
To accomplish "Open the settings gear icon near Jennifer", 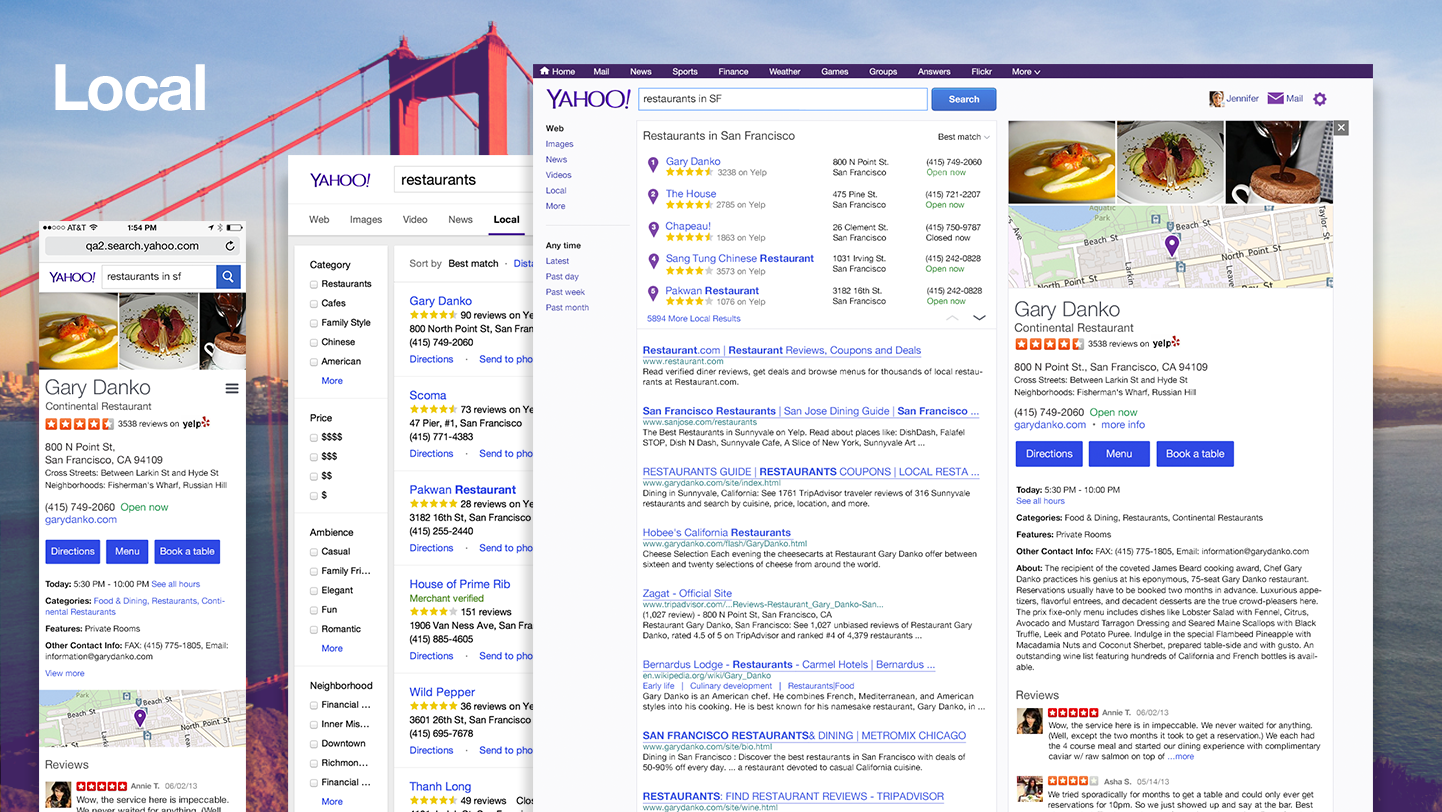I will click(1319, 99).
